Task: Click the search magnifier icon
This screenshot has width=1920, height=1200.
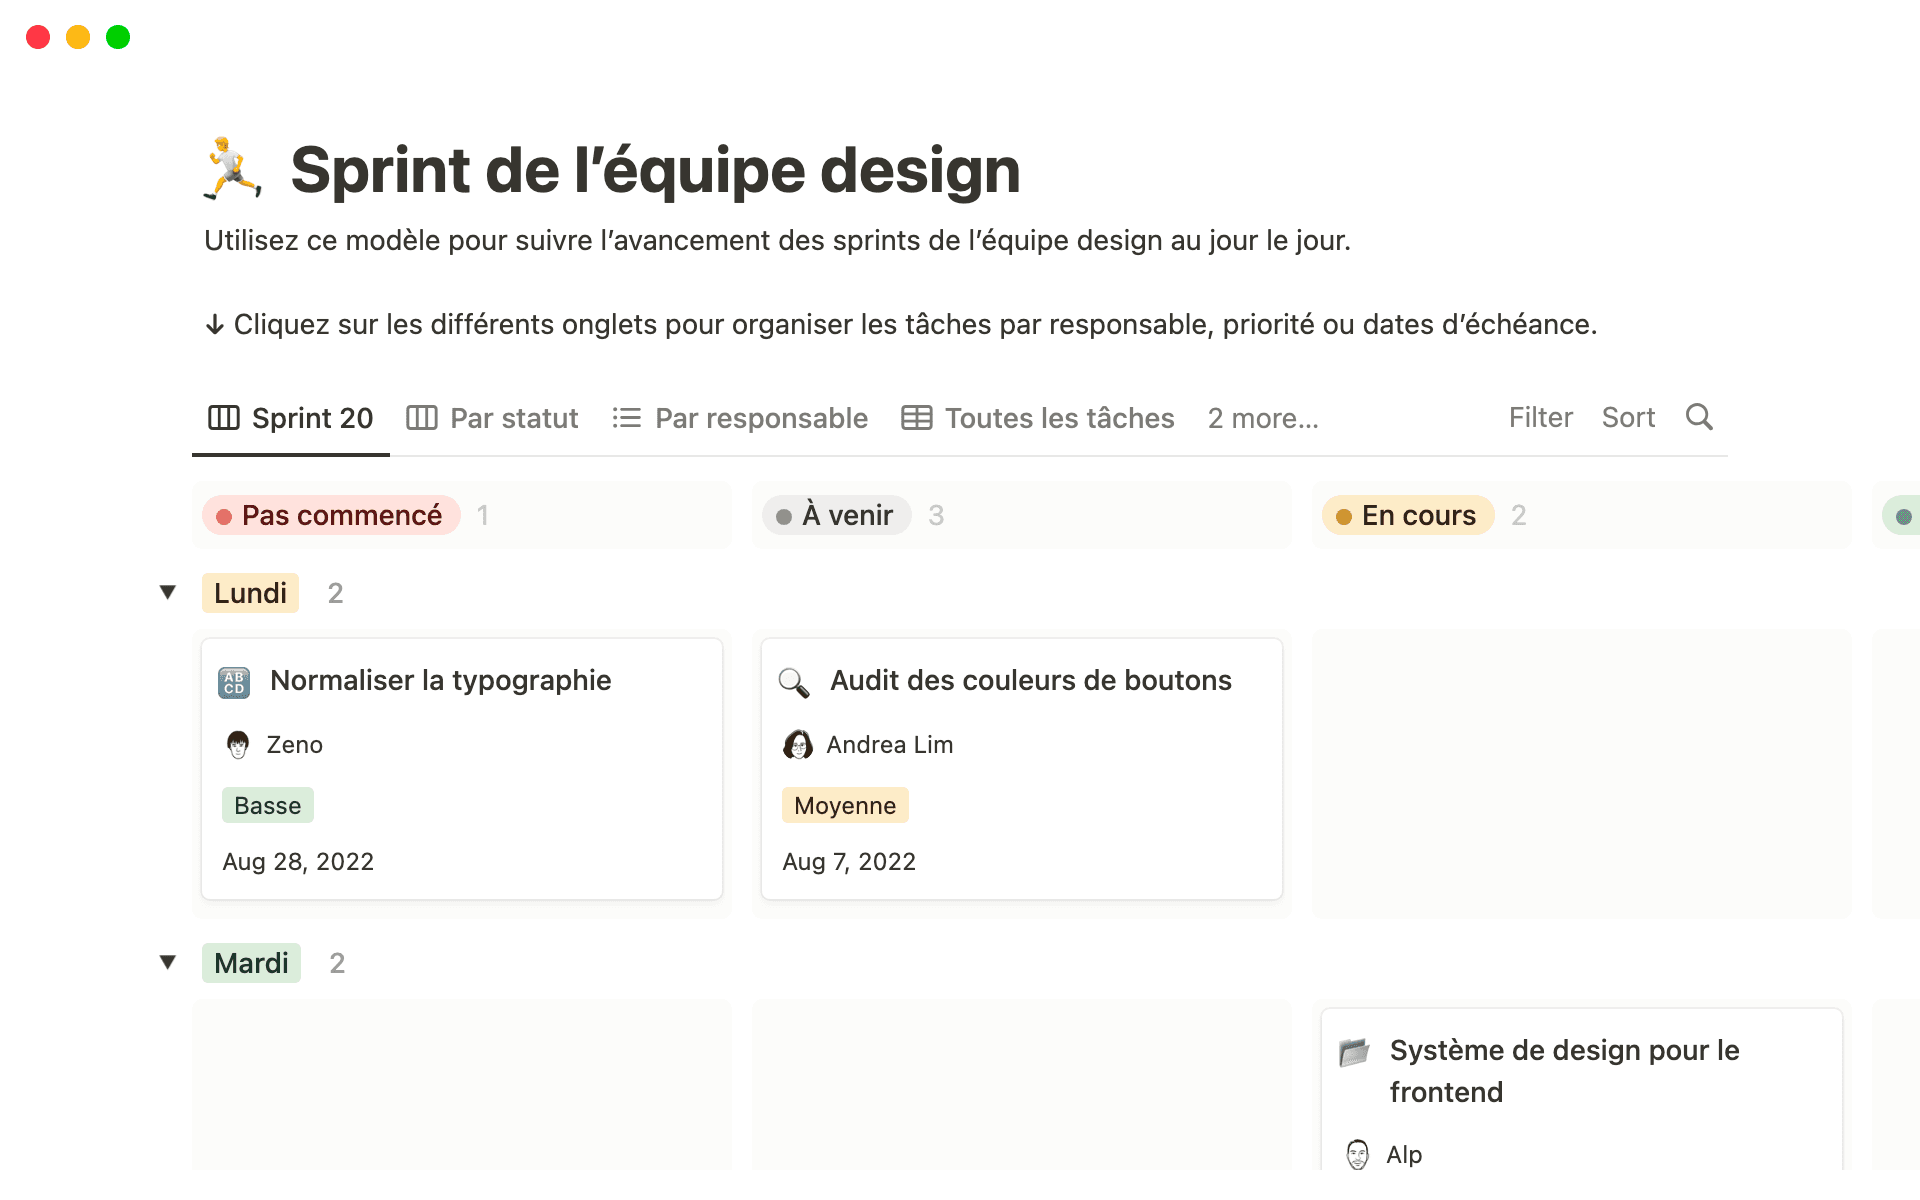Action: (1698, 417)
